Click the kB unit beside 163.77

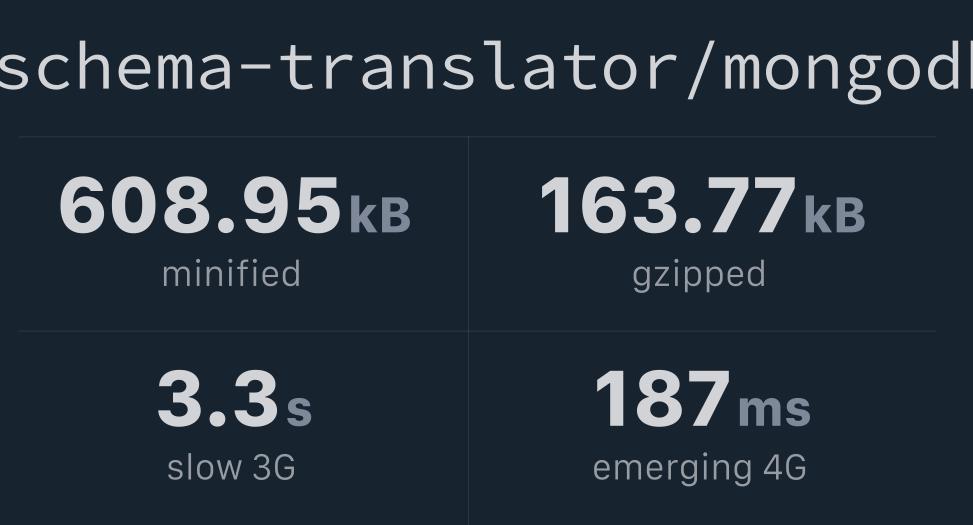click(x=834, y=215)
